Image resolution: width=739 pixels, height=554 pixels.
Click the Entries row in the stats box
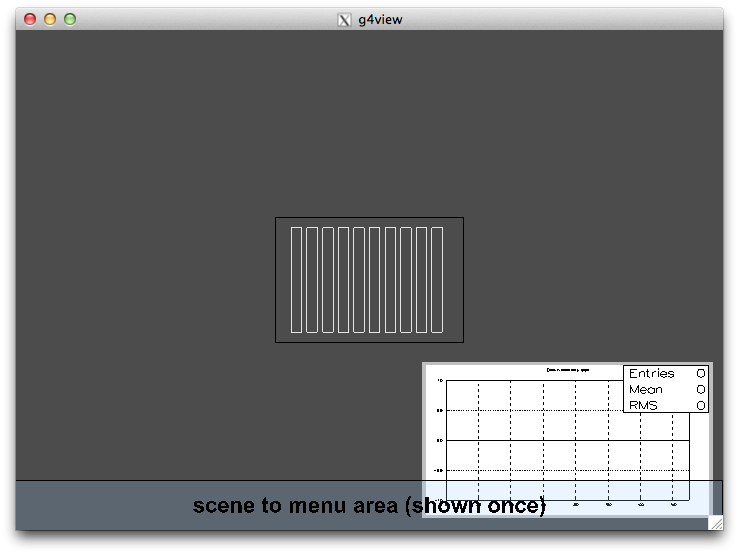click(665, 373)
